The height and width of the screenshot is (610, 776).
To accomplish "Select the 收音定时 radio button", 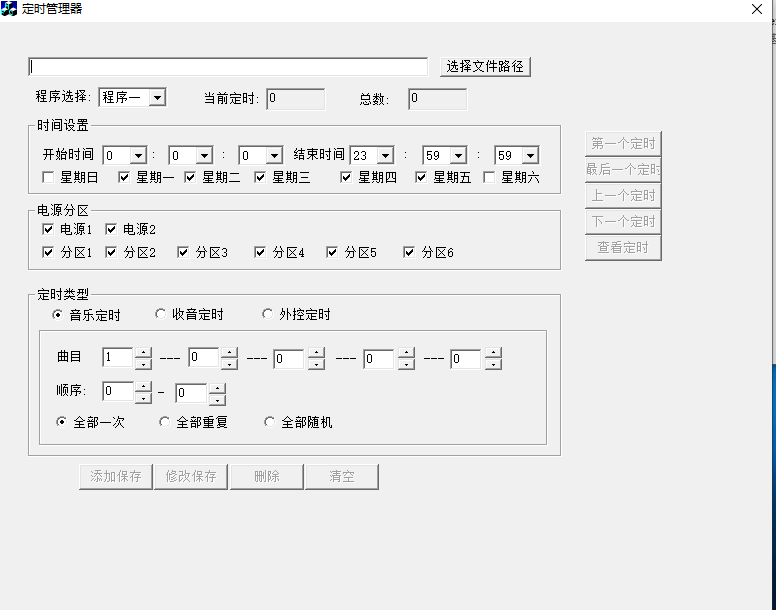I will (x=160, y=314).
